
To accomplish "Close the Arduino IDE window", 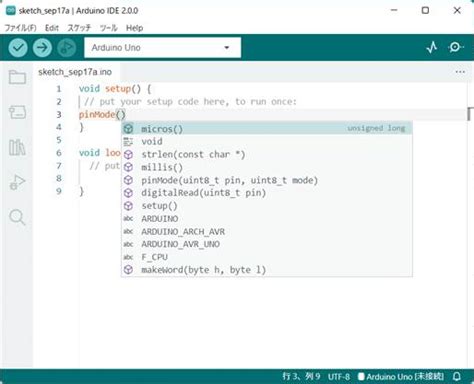I will (457, 10).
